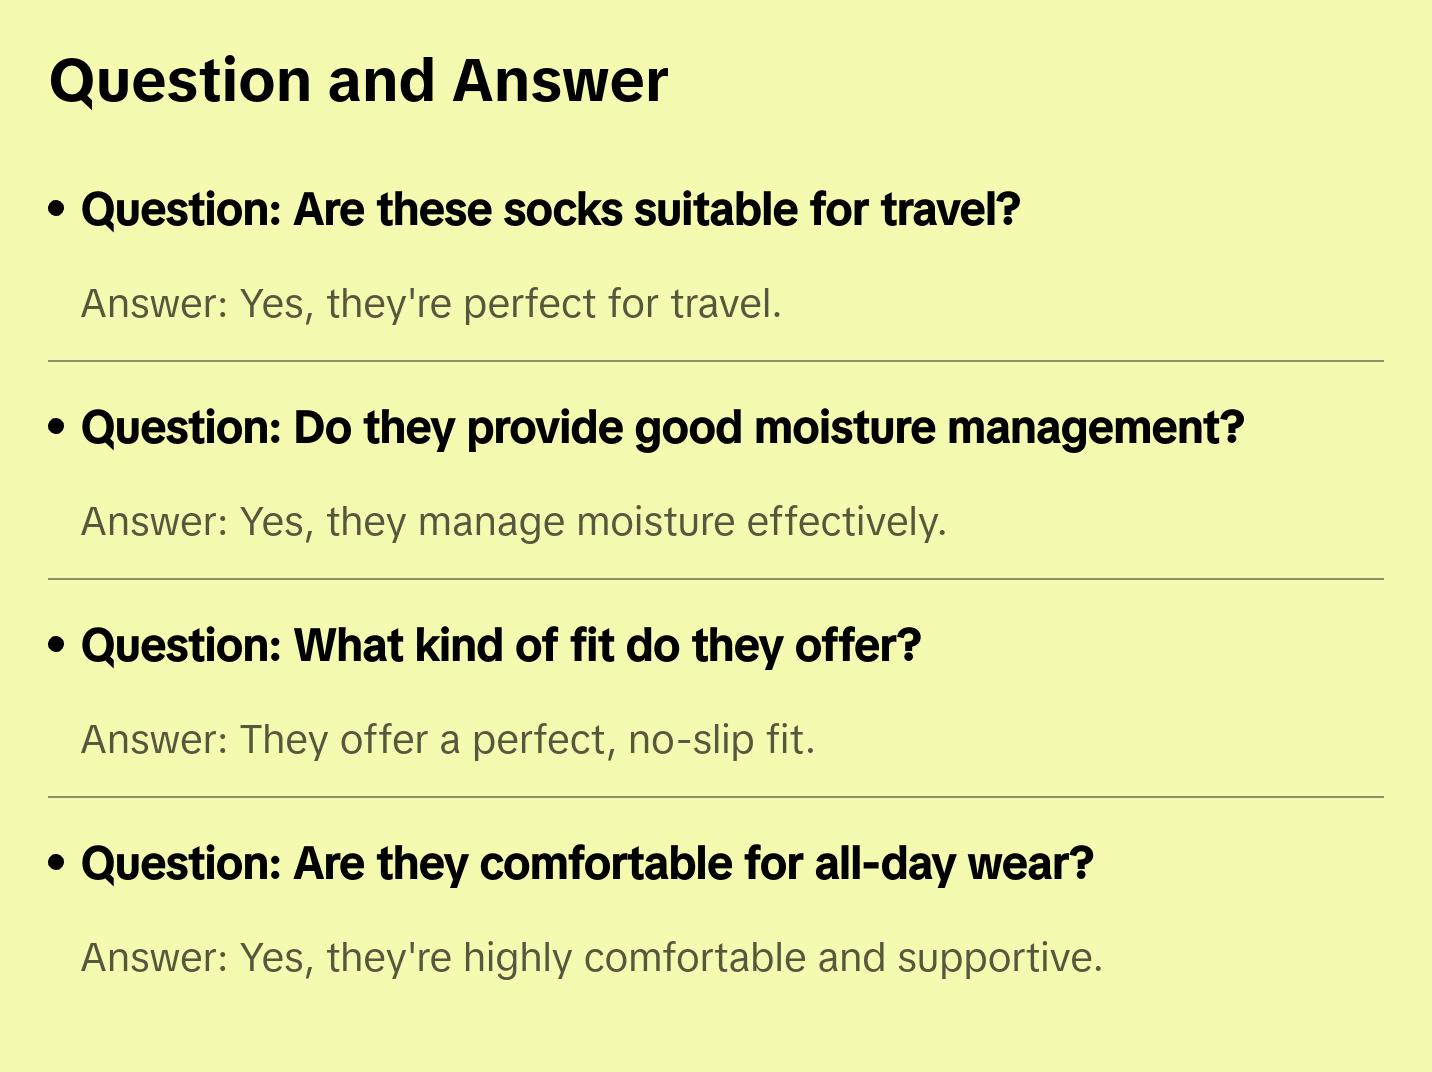Click the bullet before the moisture management question
Screen dimensions: 1432x1072
[x=57, y=428]
